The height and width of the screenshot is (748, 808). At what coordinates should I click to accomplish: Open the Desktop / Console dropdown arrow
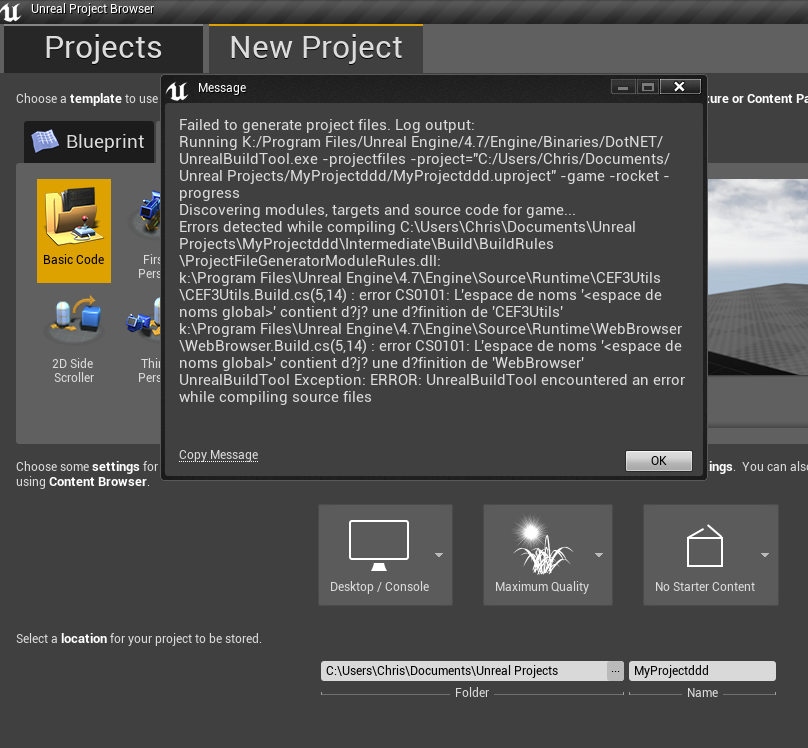(x=439, y=555)
